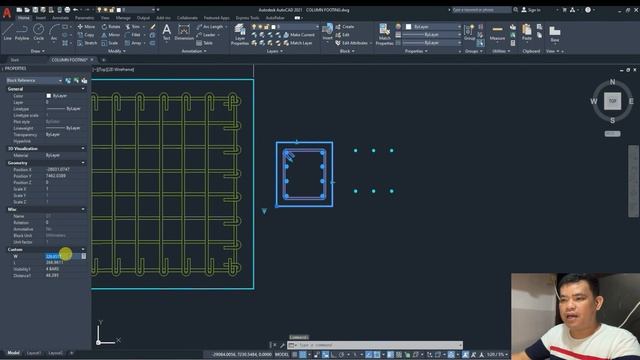
Task: Select the Polyline tool
Action: tap(22, 32)
